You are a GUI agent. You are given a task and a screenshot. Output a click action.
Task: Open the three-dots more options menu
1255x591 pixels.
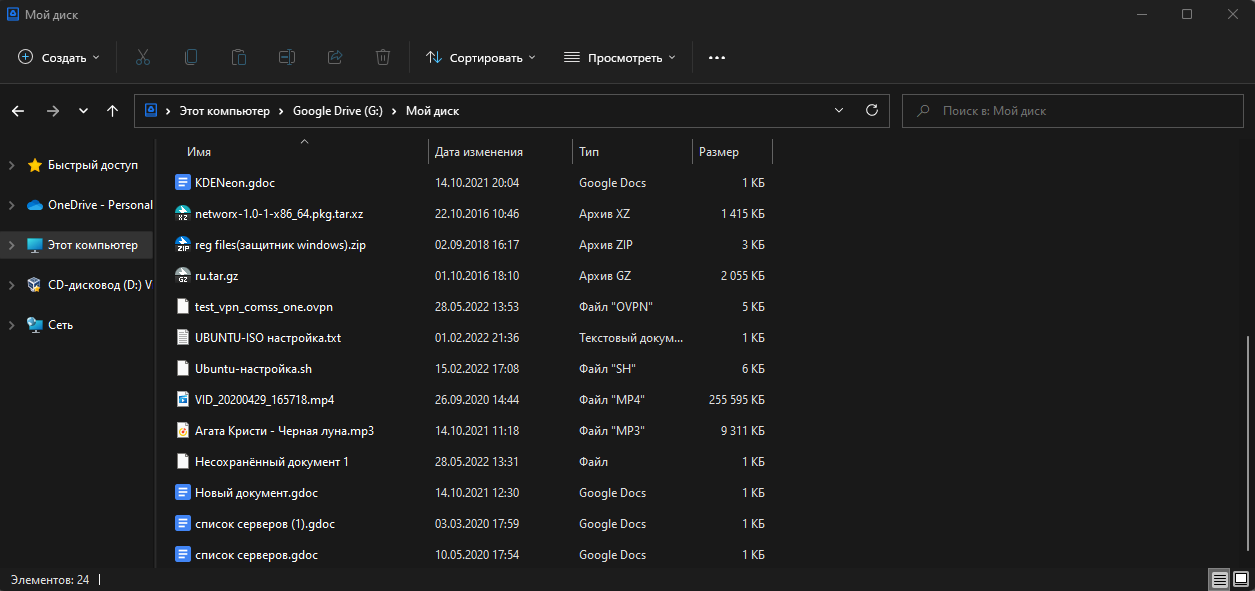click(x=716, y=58)
